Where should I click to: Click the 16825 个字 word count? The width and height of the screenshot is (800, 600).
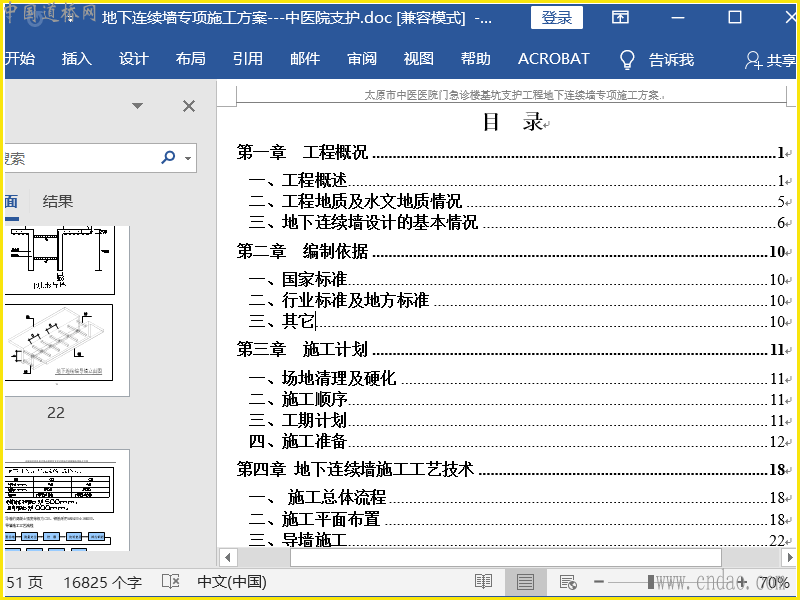click(103, 582)
